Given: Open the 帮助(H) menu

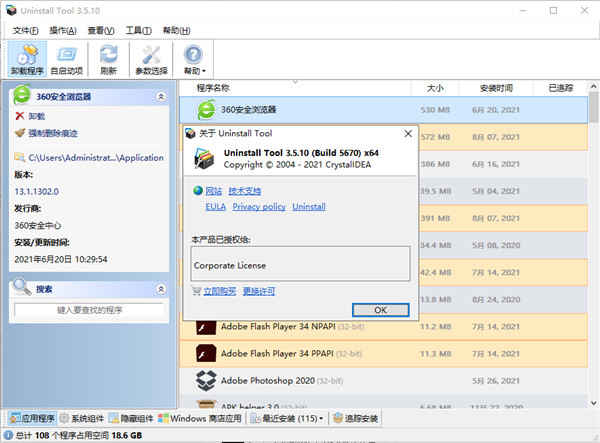Looking at the screenshot, I should point(176,30).
